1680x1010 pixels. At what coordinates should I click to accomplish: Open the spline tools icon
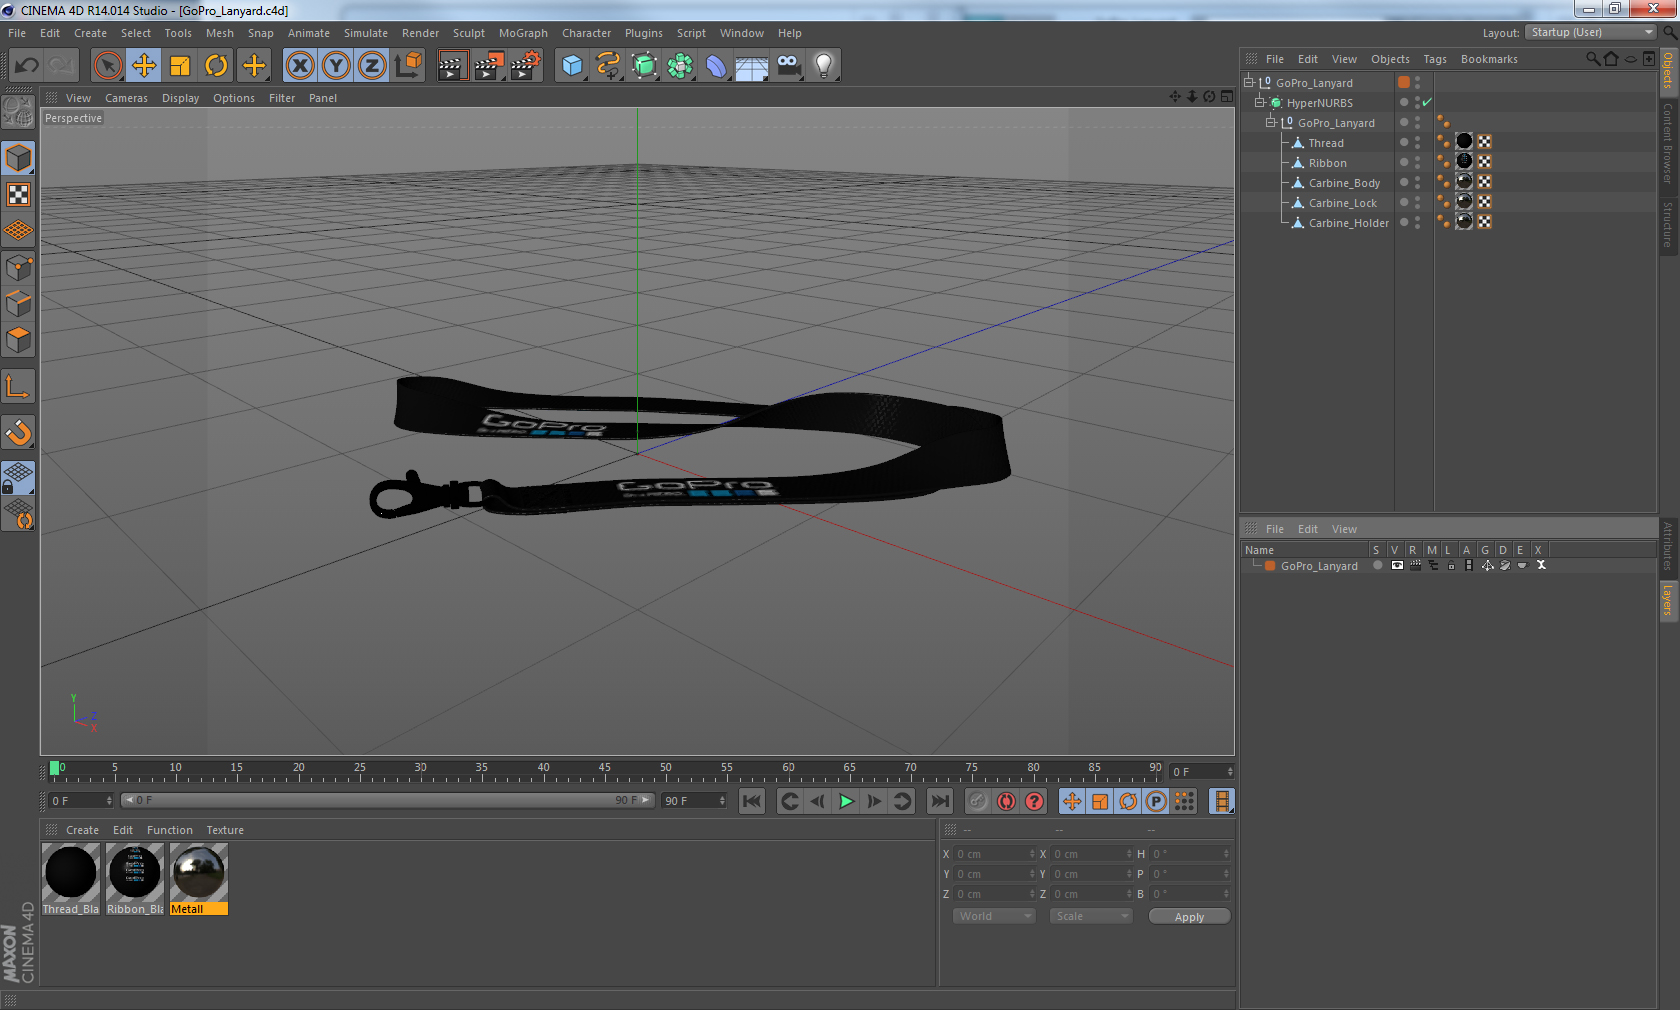(x=608, y=66)
